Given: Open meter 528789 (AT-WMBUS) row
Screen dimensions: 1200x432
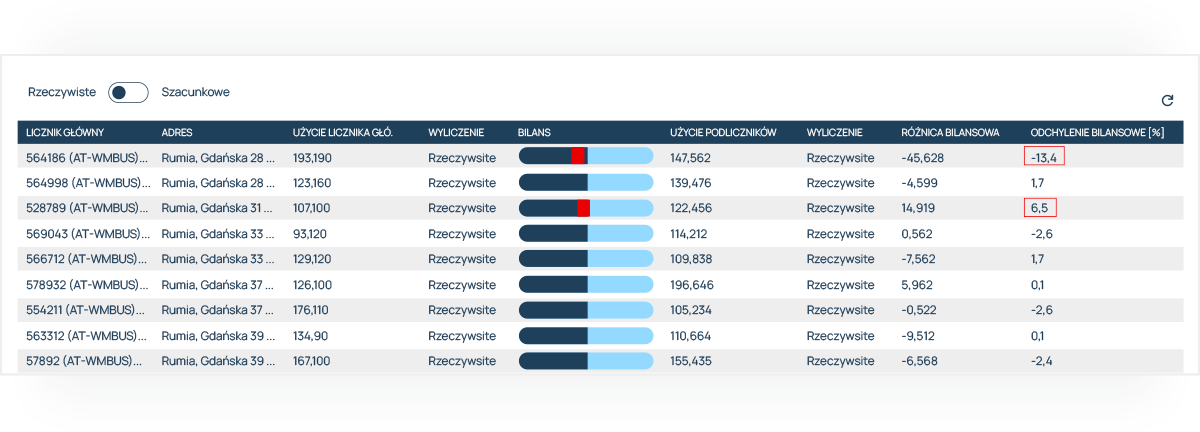Looking at the screenshot, I should pos(86,208).
